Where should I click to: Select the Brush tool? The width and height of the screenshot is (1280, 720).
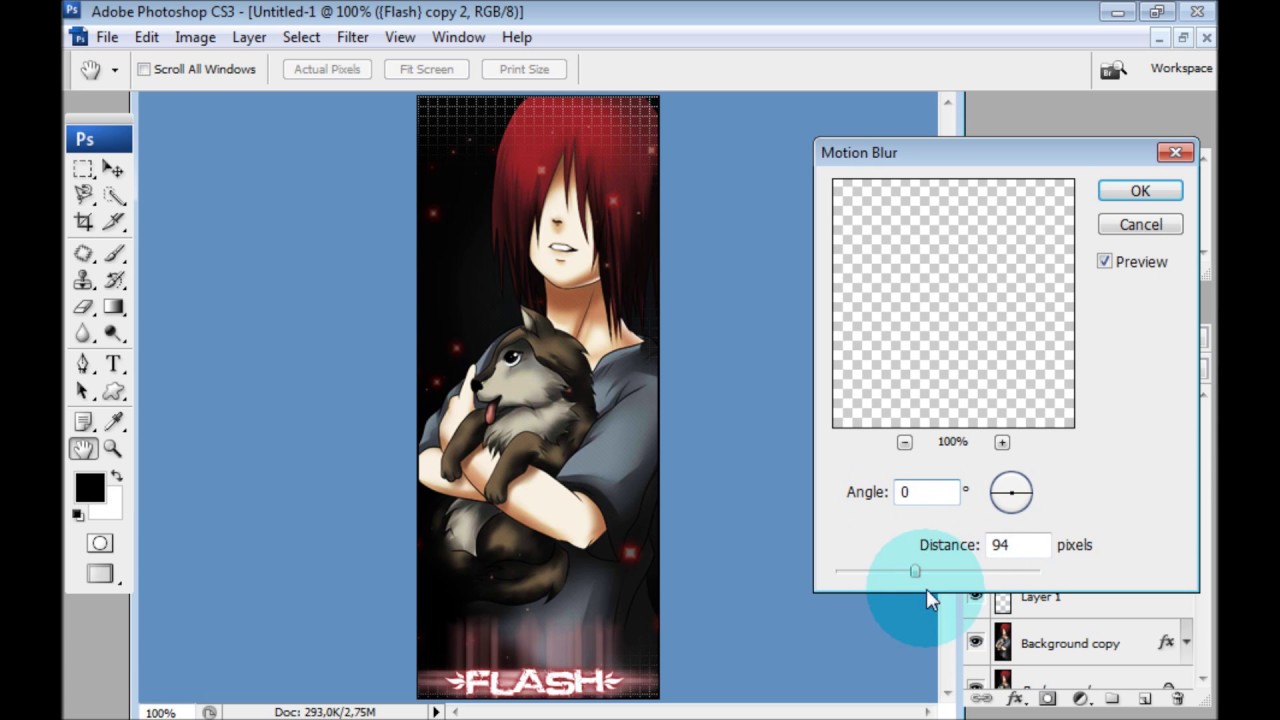tap(113, 254)
